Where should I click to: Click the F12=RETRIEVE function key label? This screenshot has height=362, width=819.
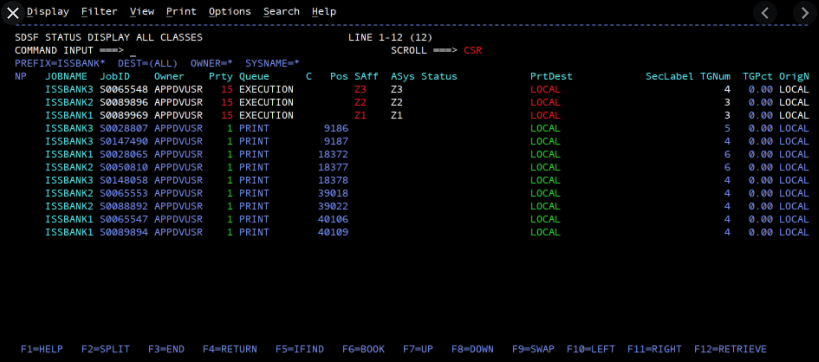730,349
